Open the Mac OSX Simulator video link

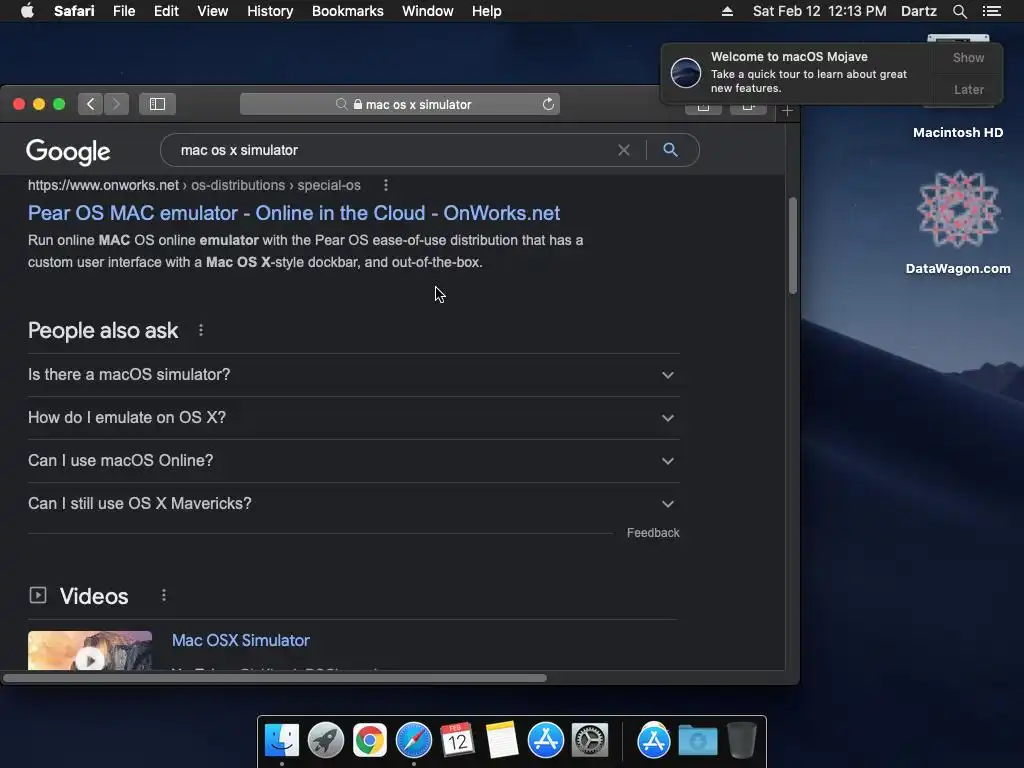pos(241,641)
